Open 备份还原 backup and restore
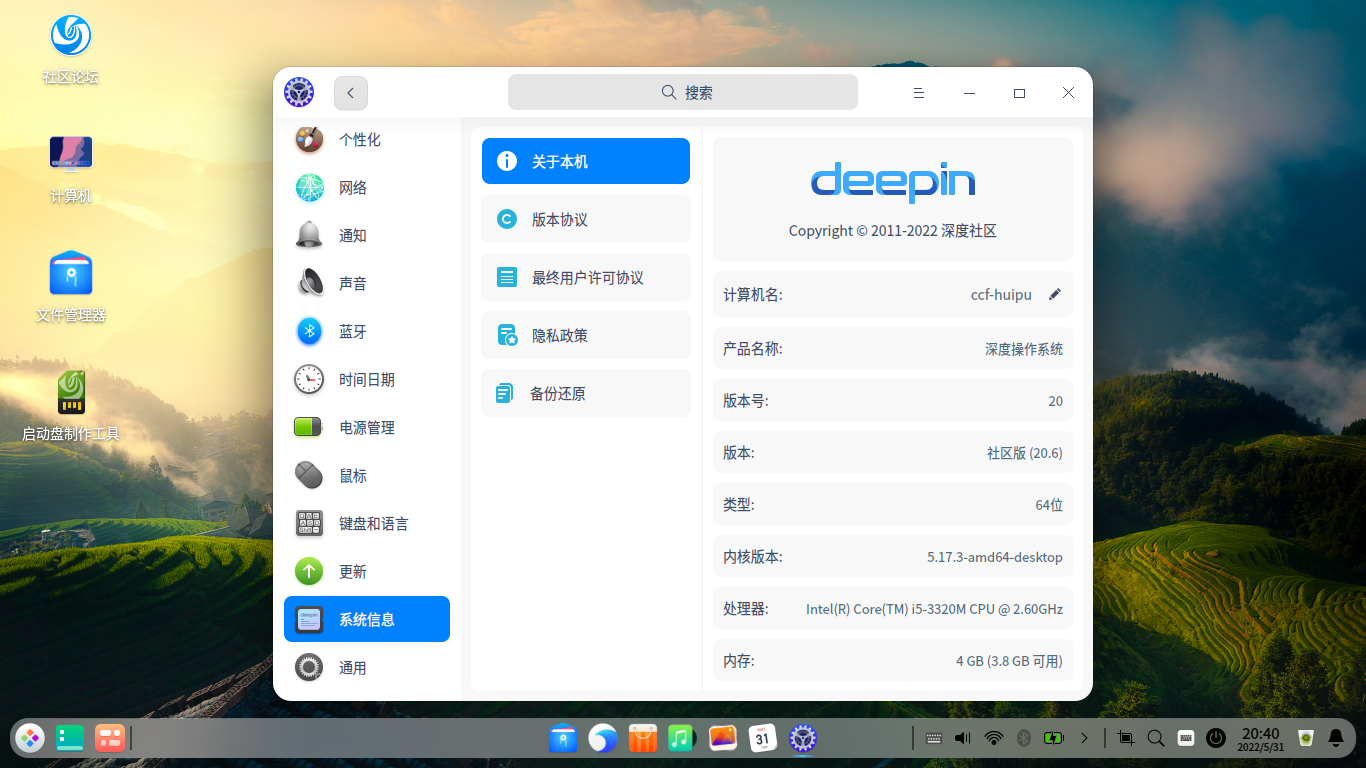Image resolution: width=1366 pixels, height=768 pixels. (586, 393)
